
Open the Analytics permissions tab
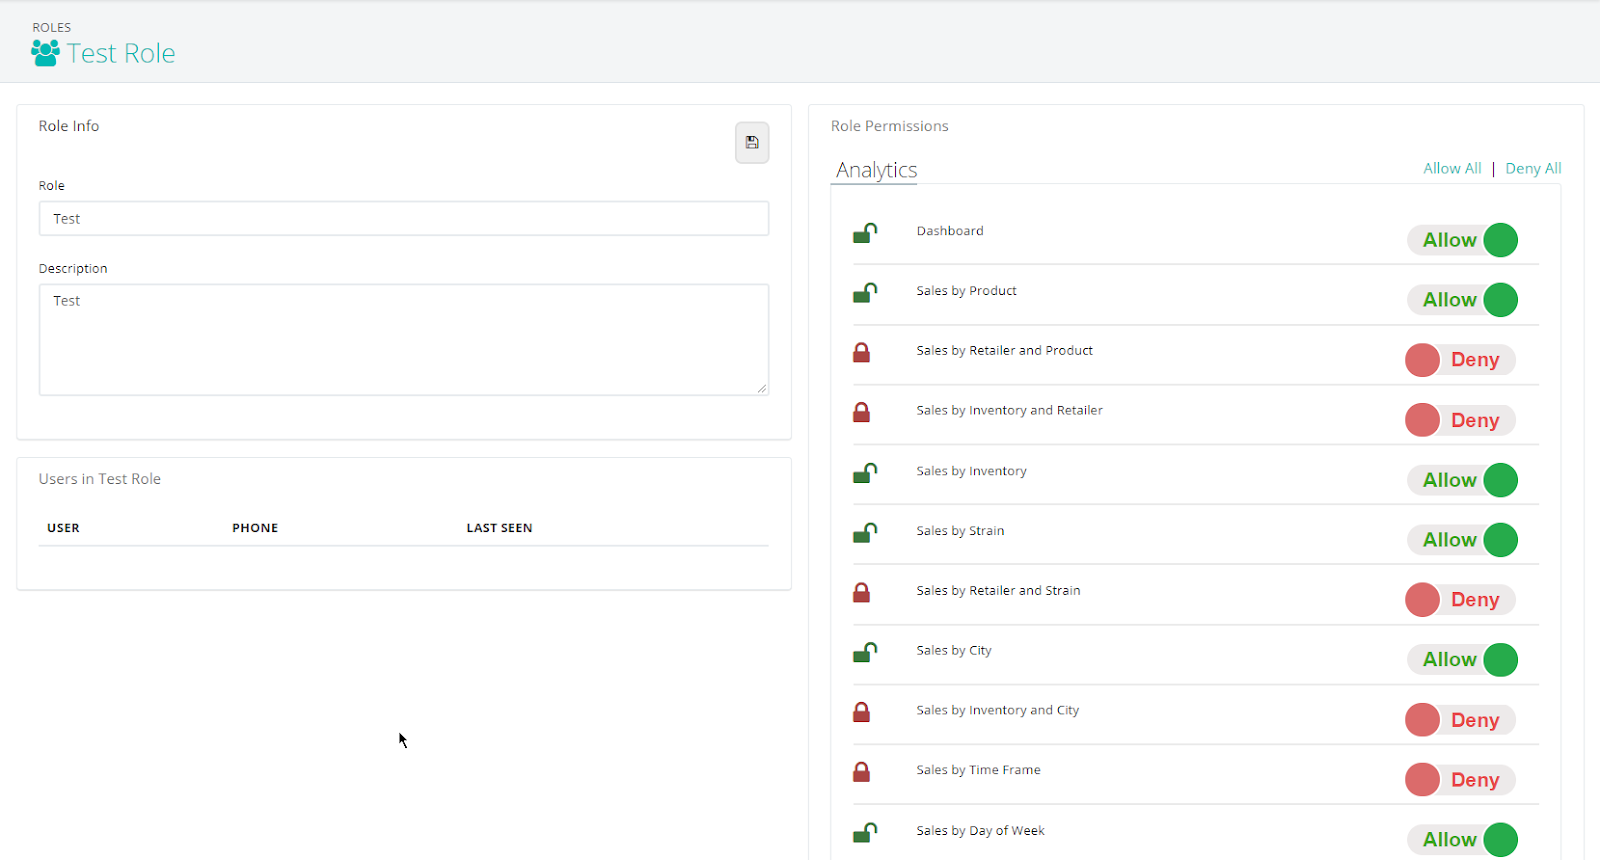coord(876,170)
